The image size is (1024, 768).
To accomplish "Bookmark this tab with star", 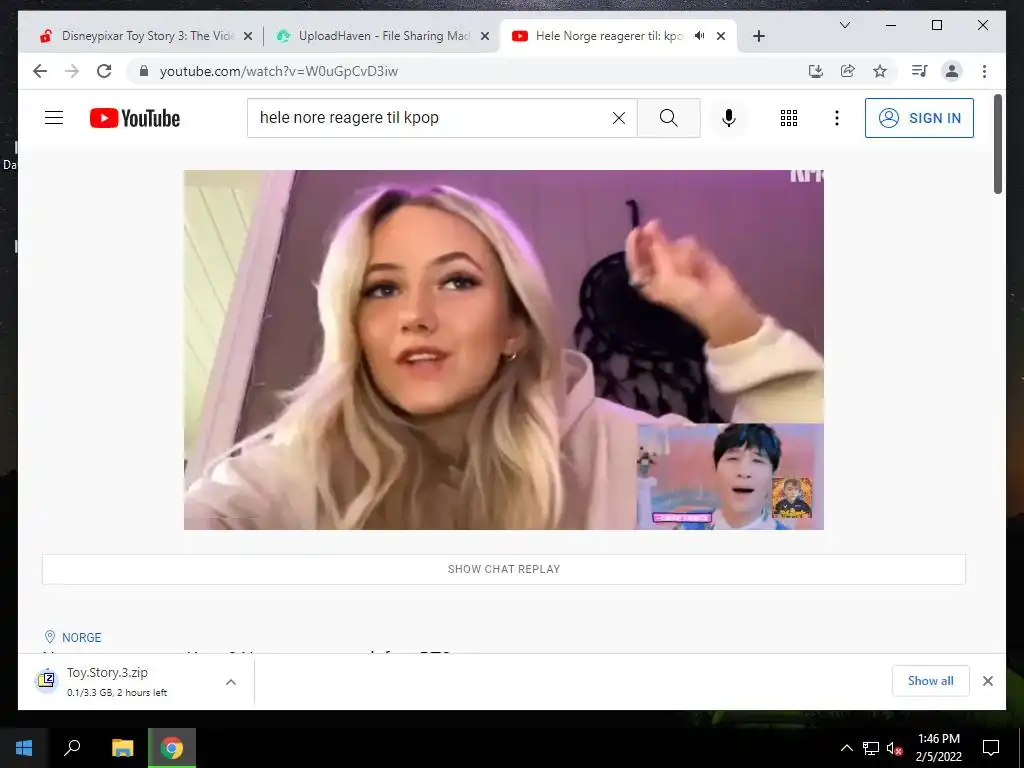I will pyautogui.click(x=880, y=71).
